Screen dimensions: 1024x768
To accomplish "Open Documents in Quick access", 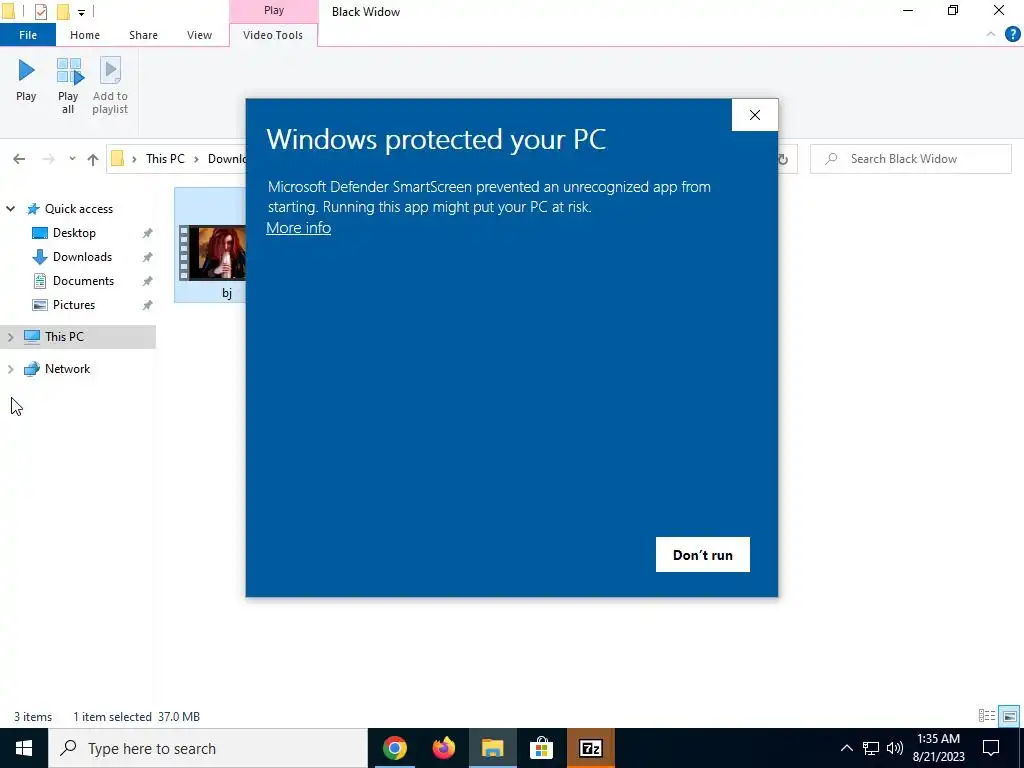I will pyautogui.click(x=83, y=281).
